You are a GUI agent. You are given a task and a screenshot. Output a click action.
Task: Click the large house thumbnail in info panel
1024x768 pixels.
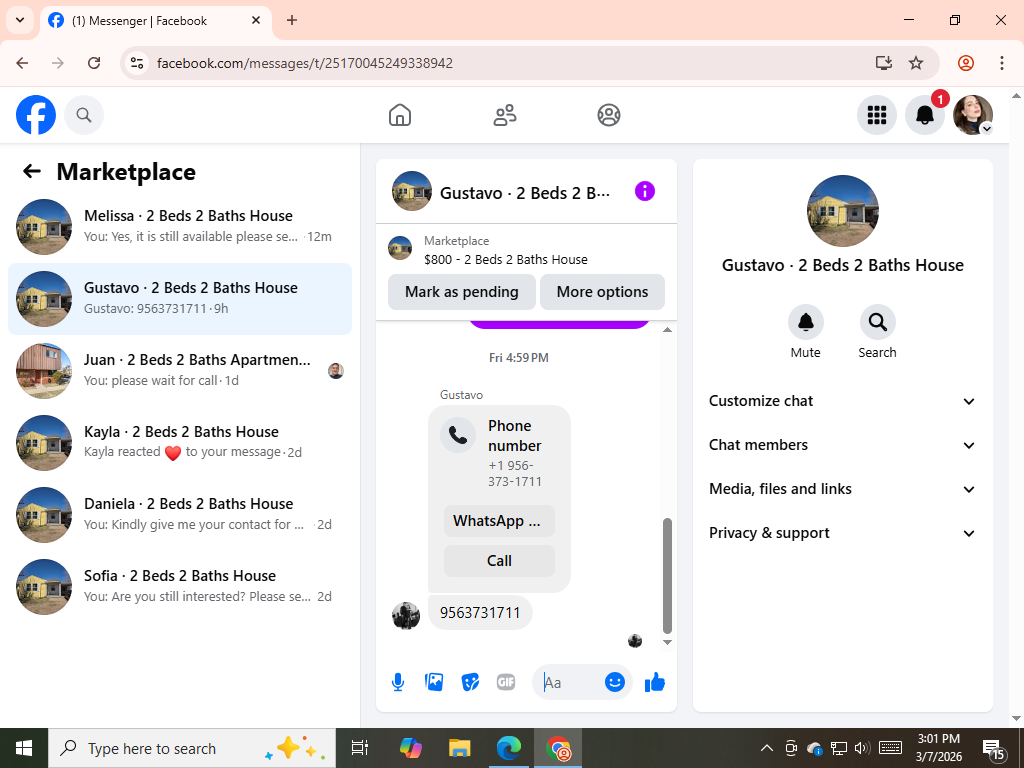click(x=842, y=211)
